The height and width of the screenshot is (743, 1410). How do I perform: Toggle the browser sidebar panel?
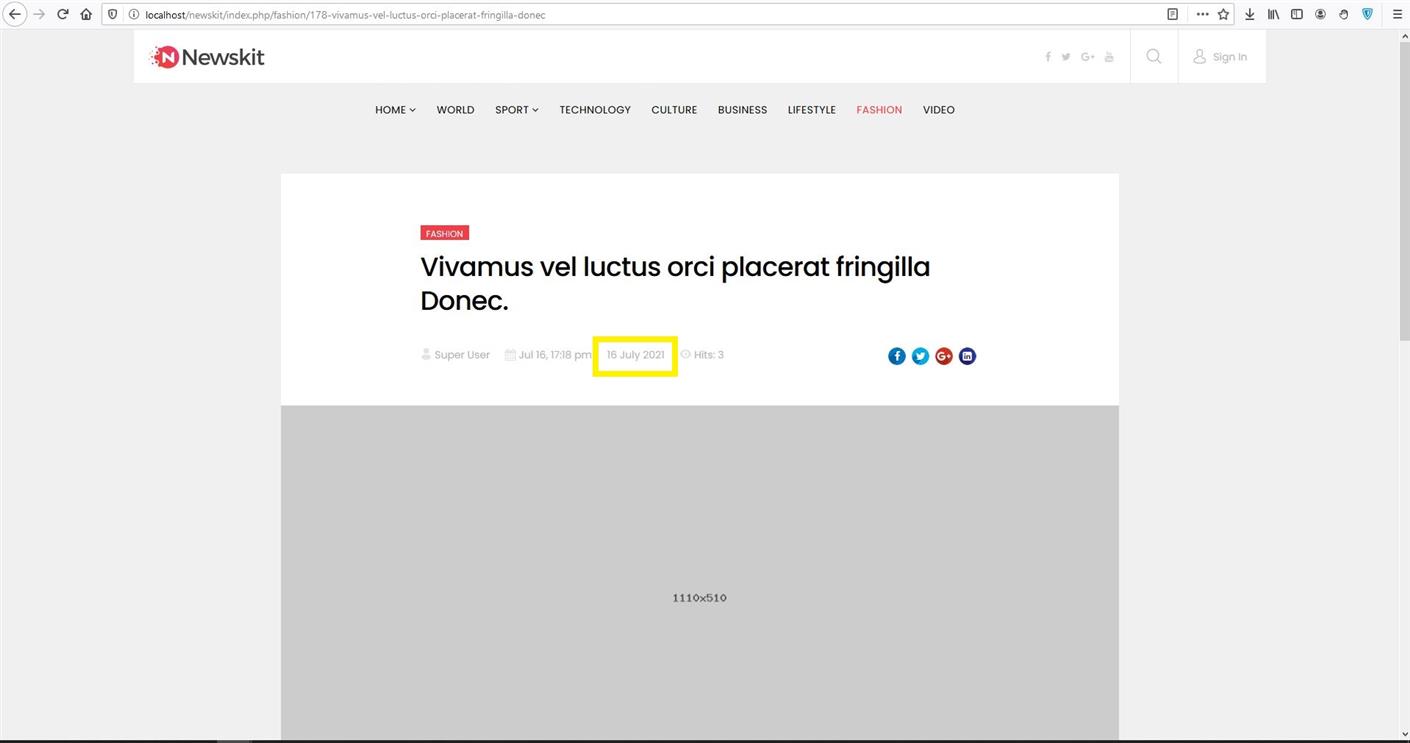1297,14
